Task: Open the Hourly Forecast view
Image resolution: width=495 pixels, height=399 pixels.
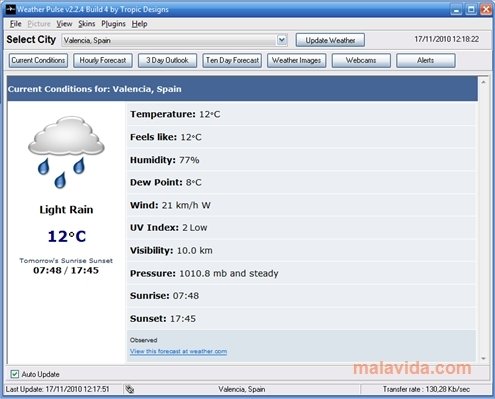Action: tap(103, 60)
